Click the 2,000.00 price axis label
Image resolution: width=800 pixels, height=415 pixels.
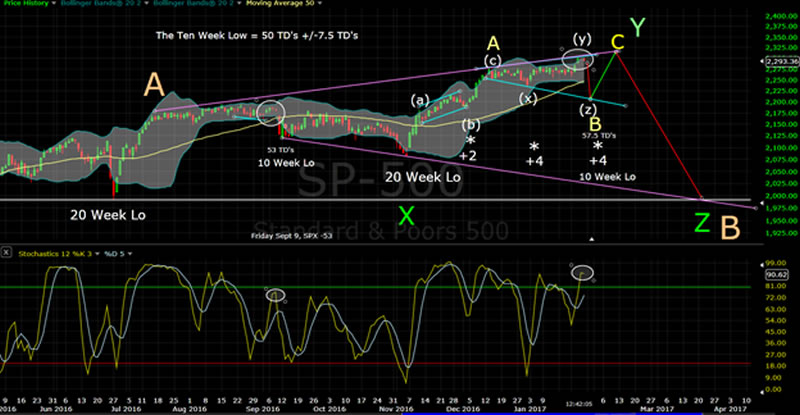782,196
